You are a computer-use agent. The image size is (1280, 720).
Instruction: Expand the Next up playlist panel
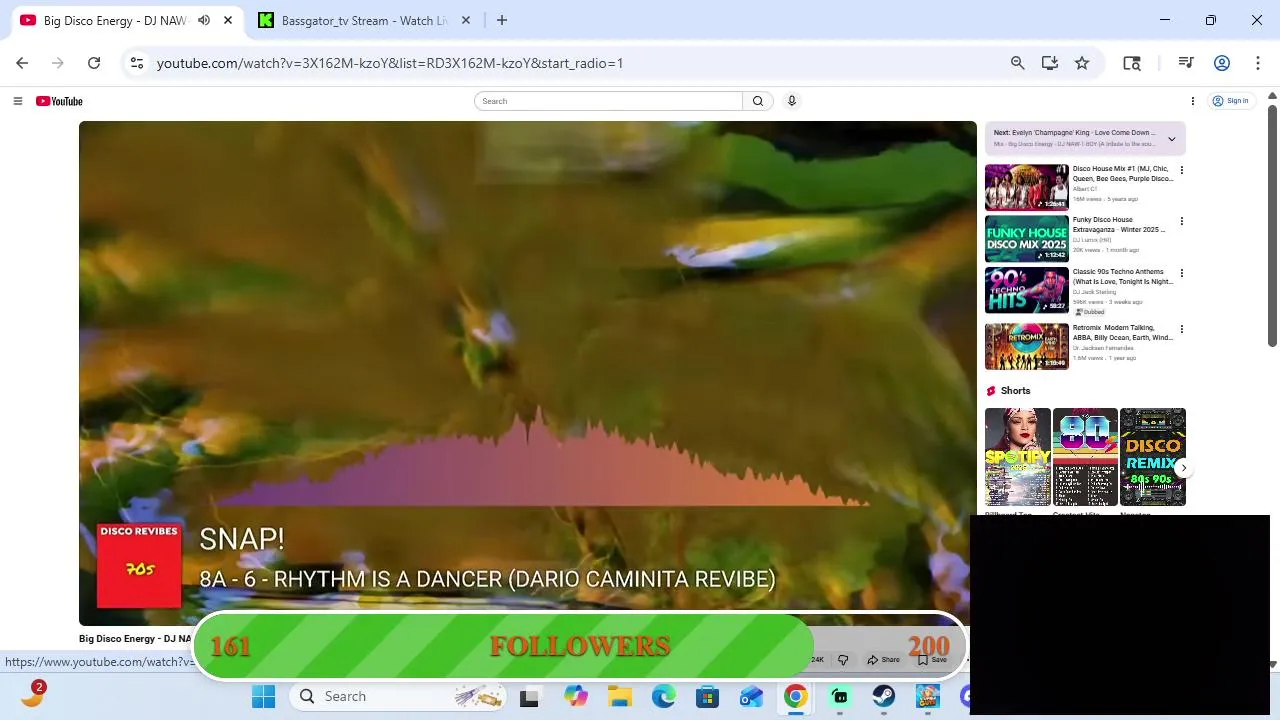(1172, 139)
